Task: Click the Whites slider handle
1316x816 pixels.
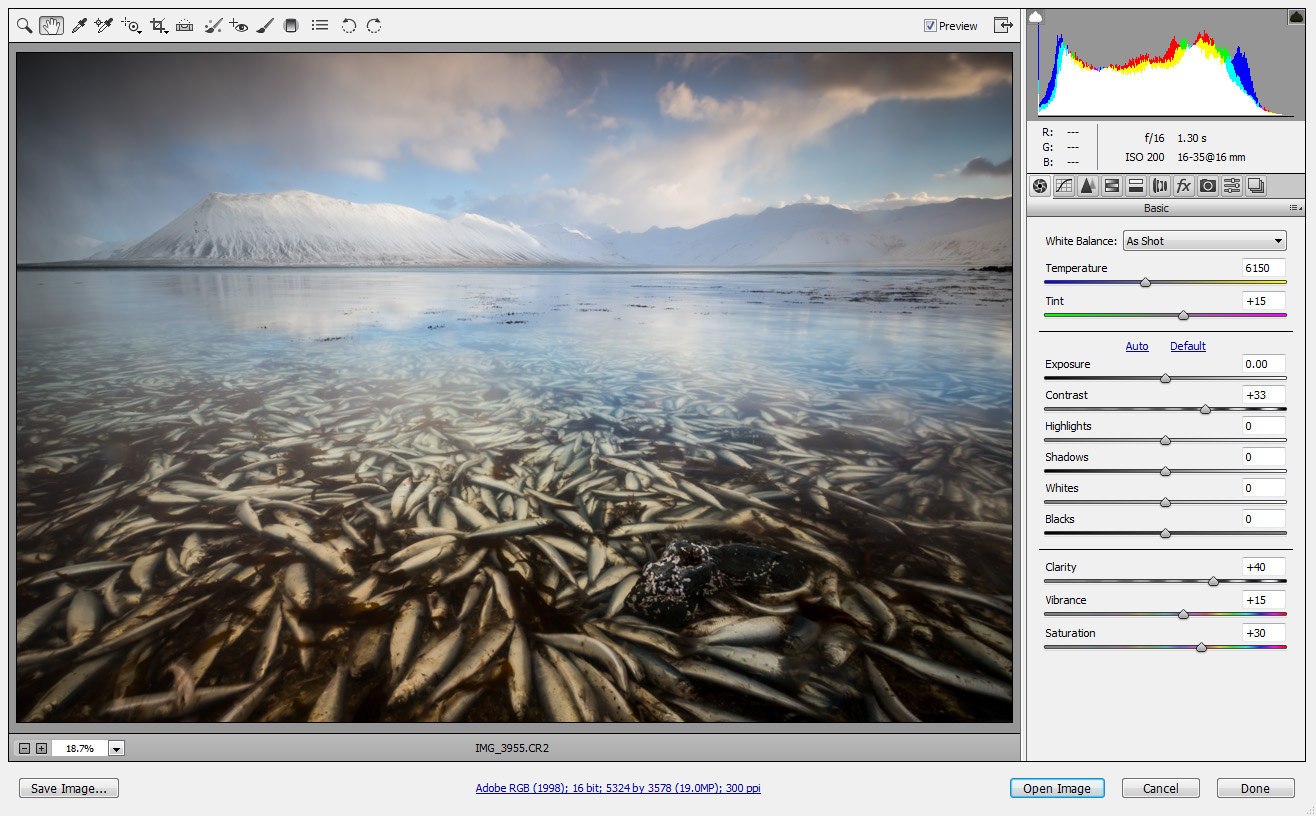Action: tap(1165, 503)
